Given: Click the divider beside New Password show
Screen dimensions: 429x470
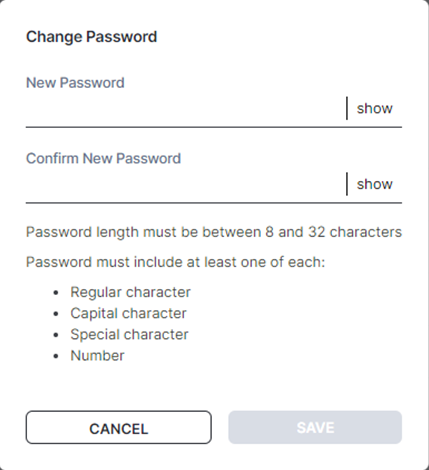Looking at the screenshot, I should click(347, 108).
